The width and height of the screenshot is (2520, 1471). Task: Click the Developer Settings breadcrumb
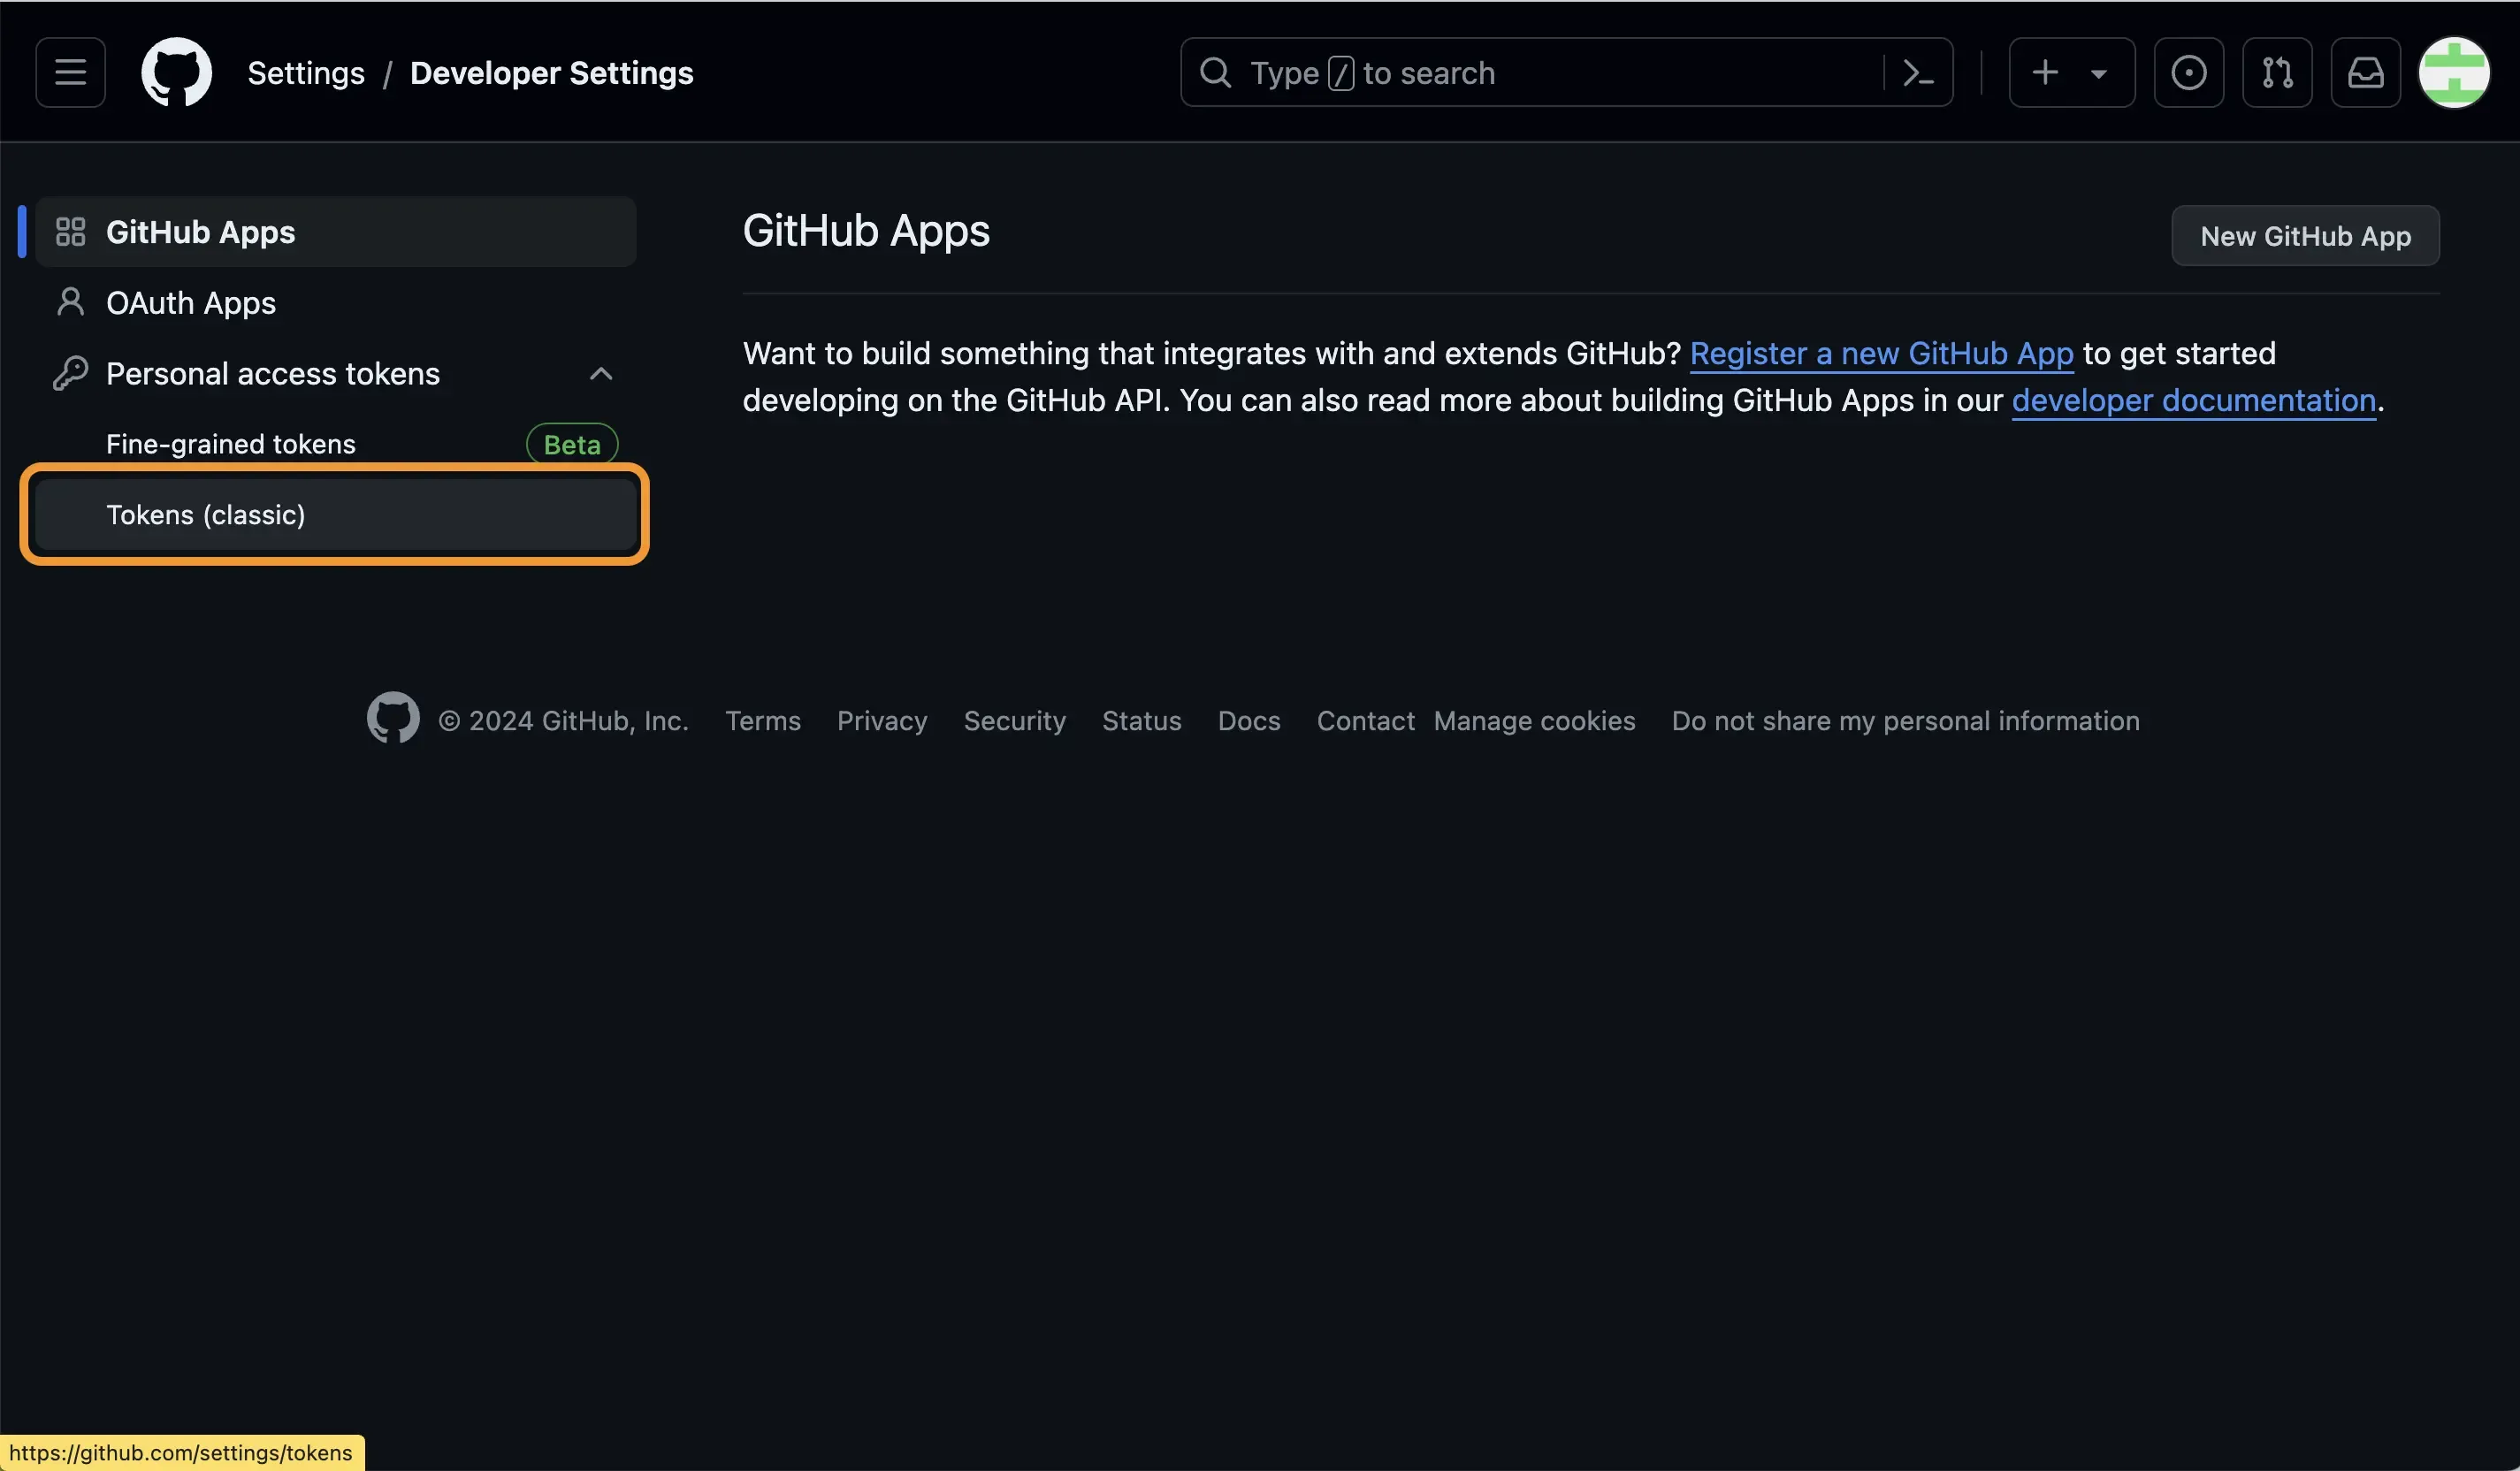(551, 73)
